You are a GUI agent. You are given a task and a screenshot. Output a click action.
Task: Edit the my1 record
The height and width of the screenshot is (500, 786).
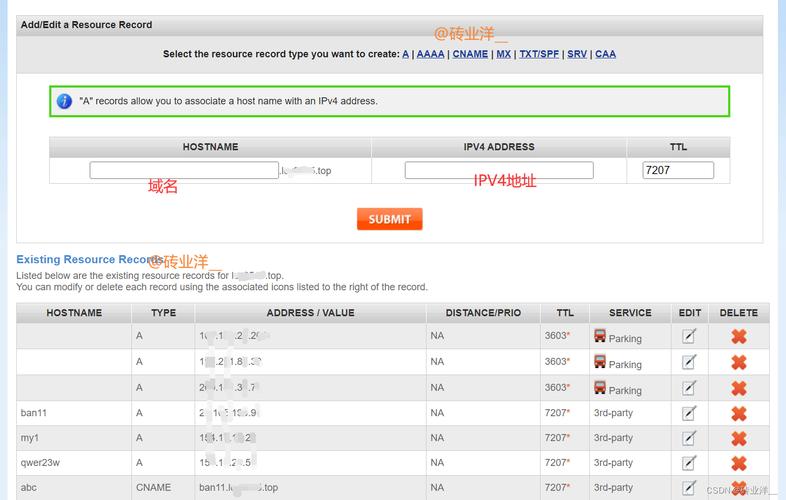[x=689, y=438]
